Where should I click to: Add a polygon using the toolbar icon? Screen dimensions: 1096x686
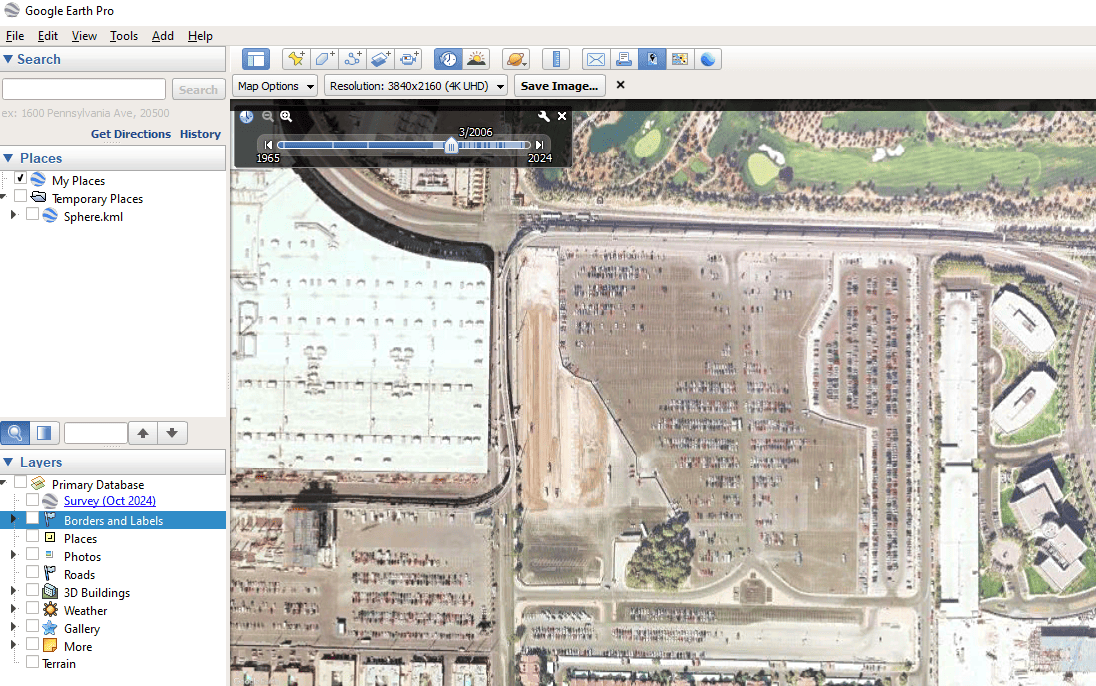point(324,59)
